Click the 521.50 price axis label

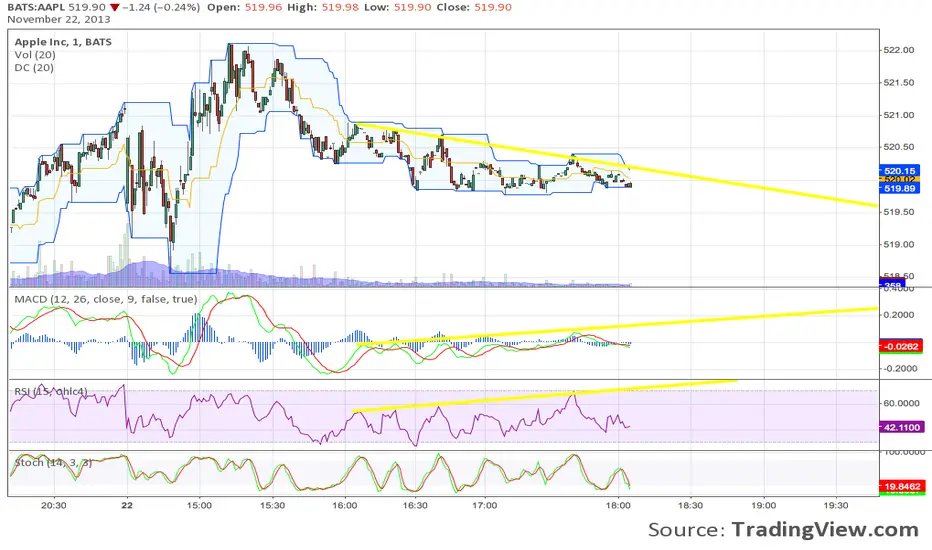[x=899, y=83]
